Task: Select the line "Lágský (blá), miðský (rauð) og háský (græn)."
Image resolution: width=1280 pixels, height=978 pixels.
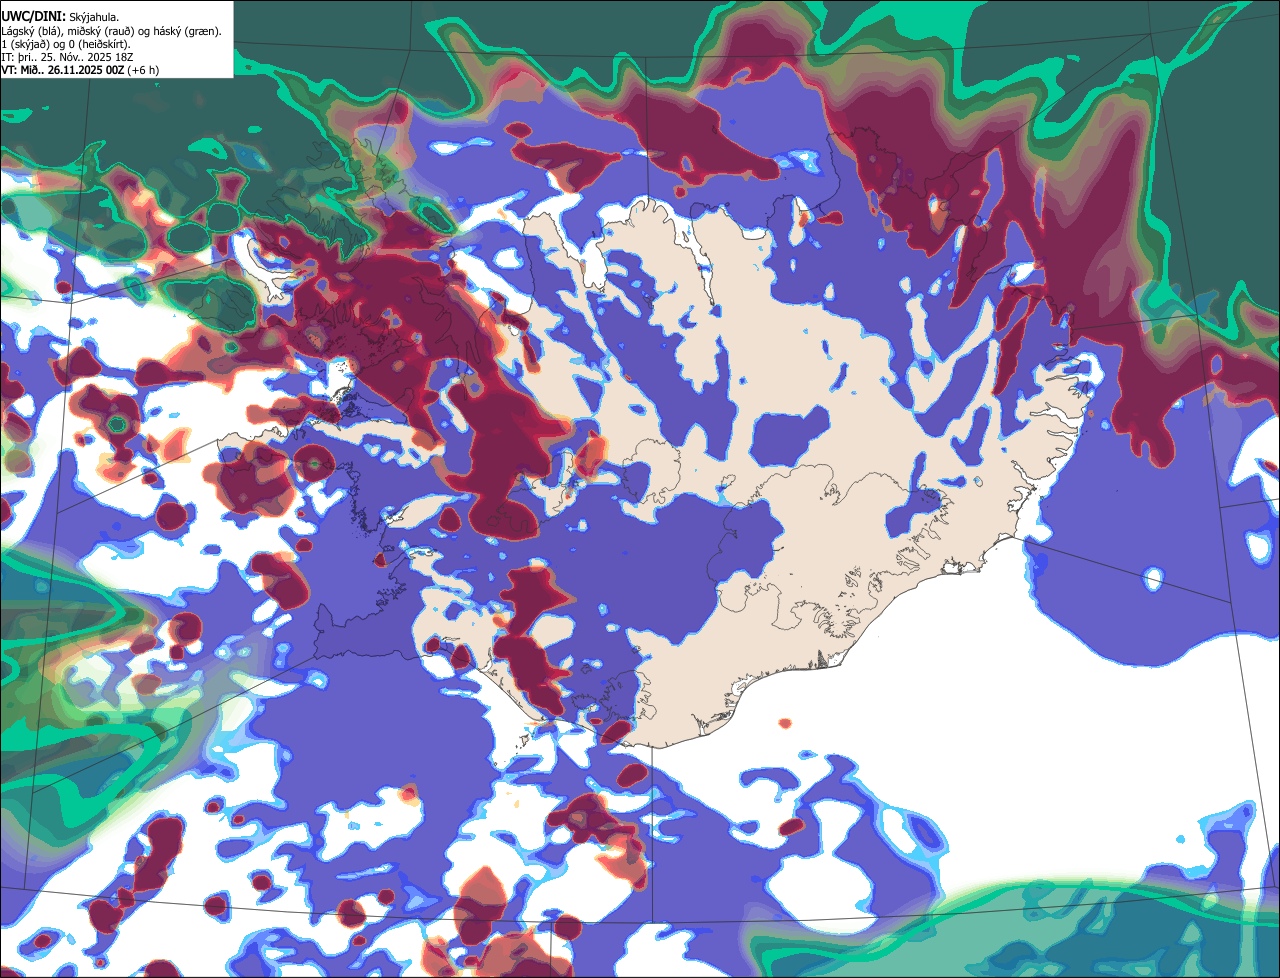Action: (111, 31)
